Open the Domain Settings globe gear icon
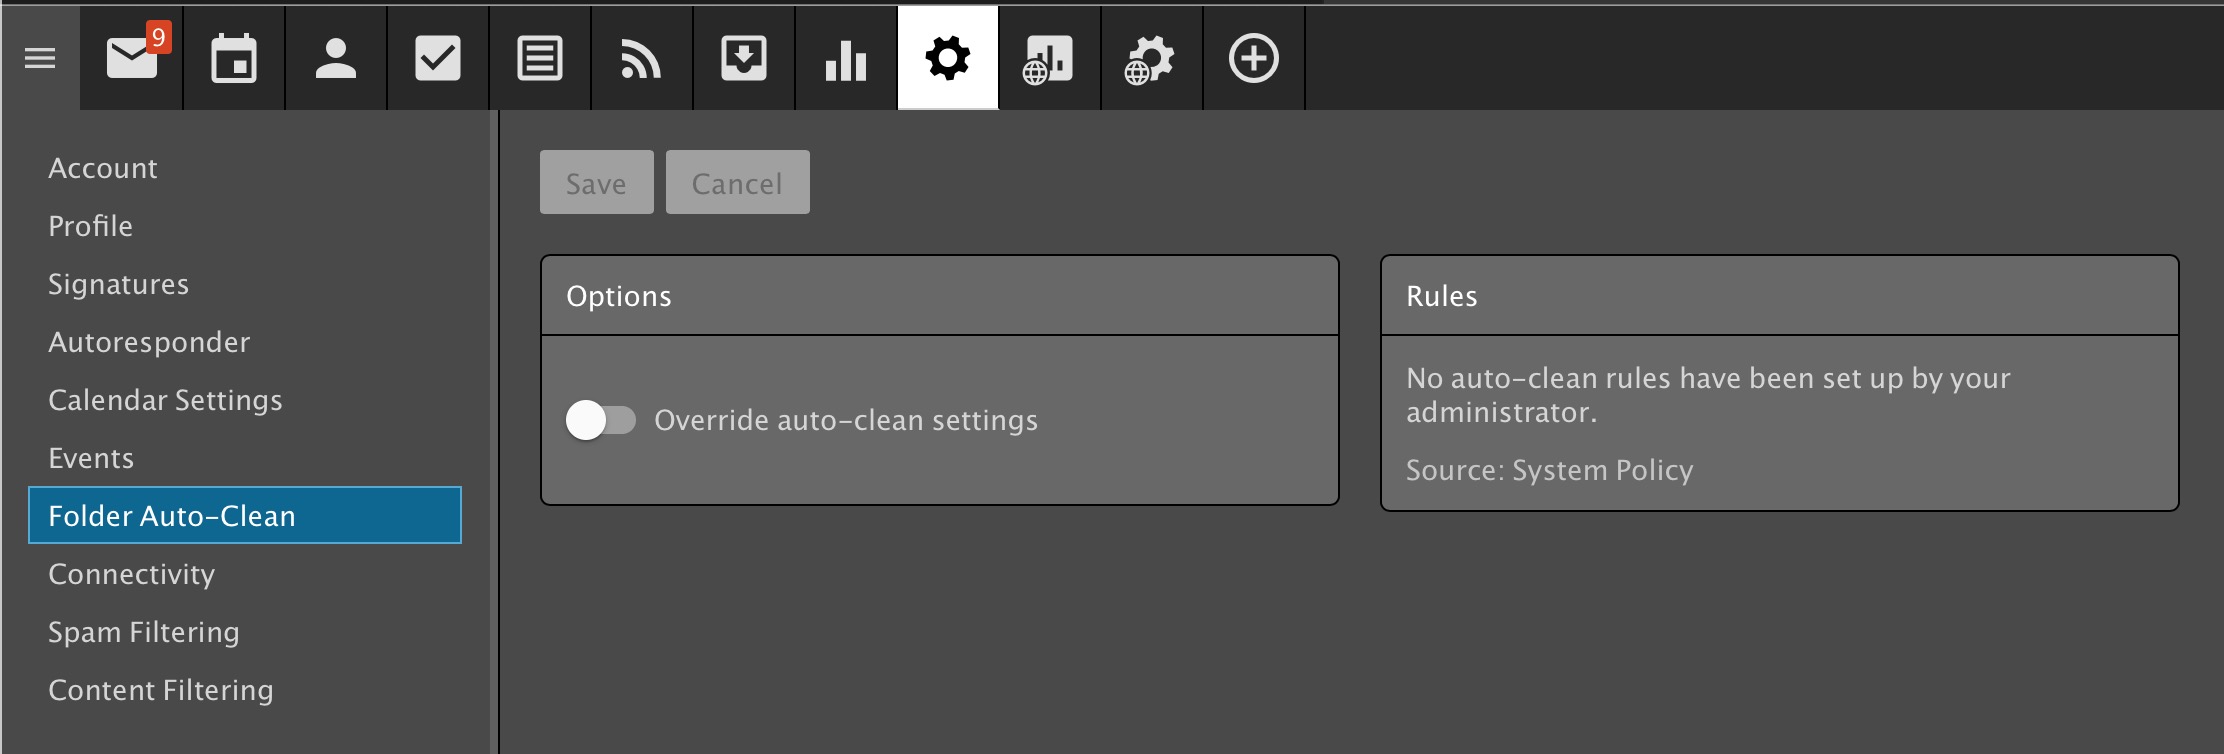 click(x=1151, y=58)
